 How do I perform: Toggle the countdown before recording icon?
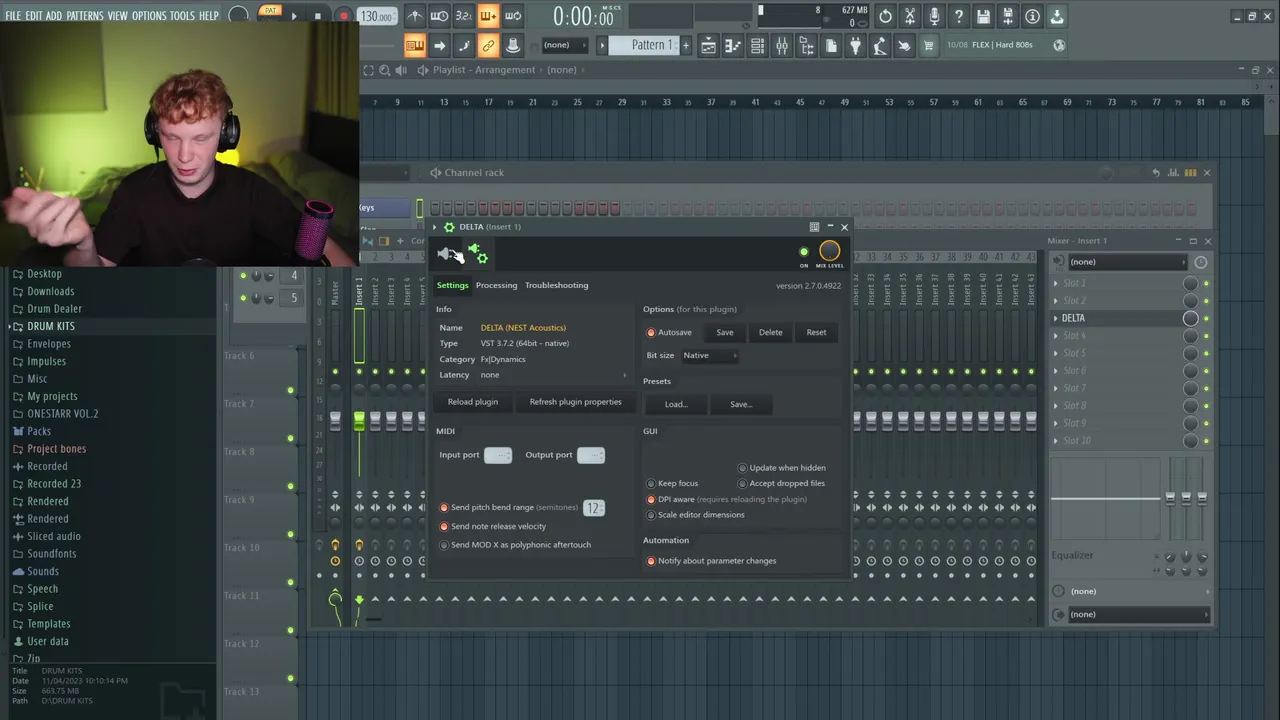coord(464,16)
